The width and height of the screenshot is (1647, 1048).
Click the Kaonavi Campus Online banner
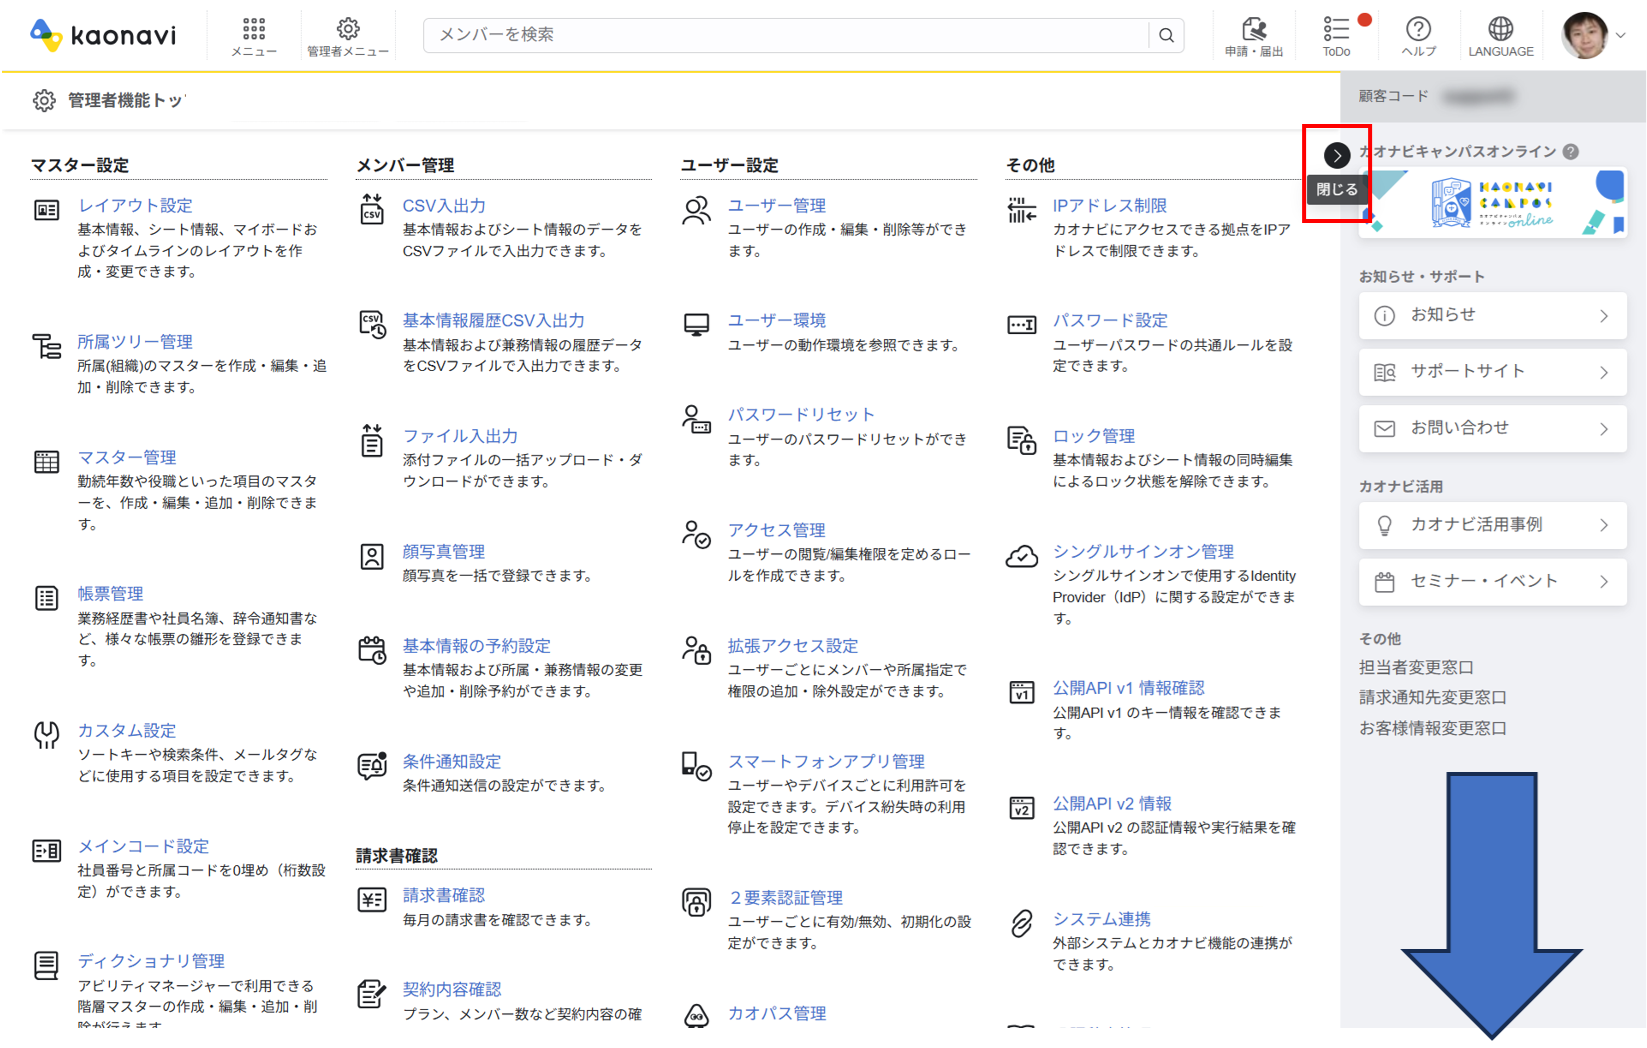point(1492,204)
